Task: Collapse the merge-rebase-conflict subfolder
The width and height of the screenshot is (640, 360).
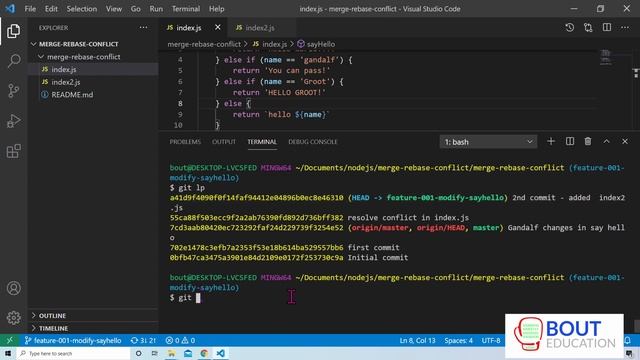Action: pyautogui.click(x=93, y=57)
